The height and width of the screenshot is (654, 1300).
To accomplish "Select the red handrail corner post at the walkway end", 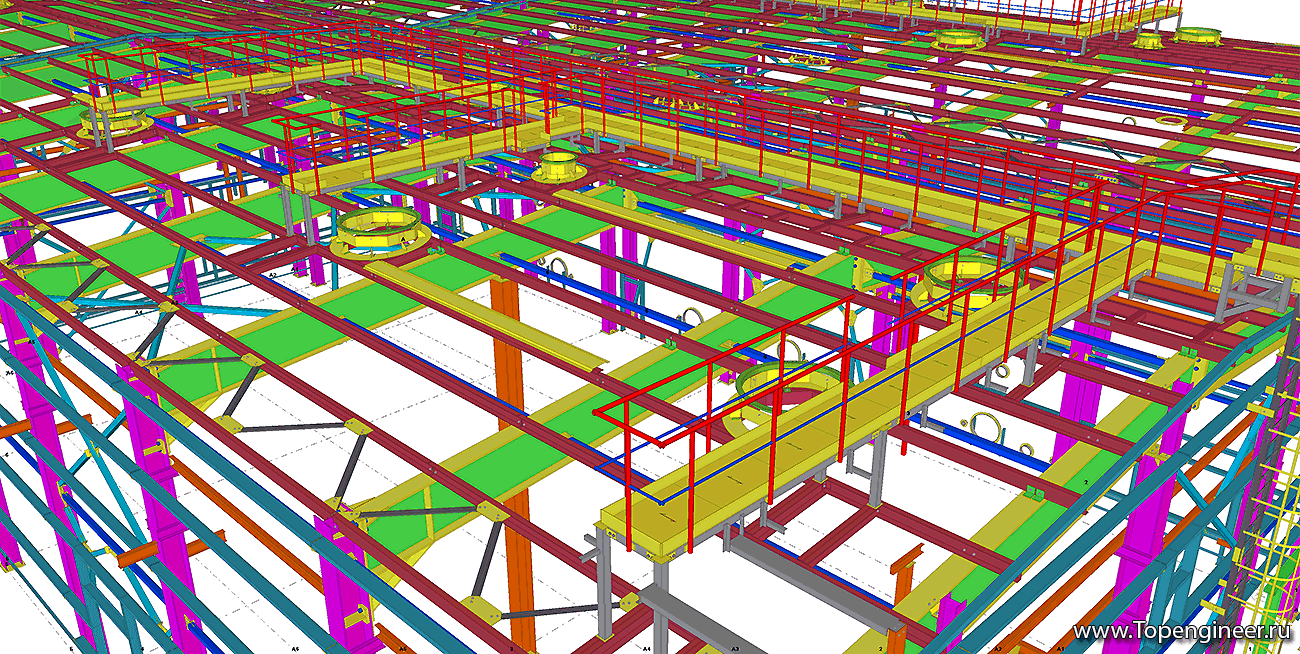I will point(628,476).
